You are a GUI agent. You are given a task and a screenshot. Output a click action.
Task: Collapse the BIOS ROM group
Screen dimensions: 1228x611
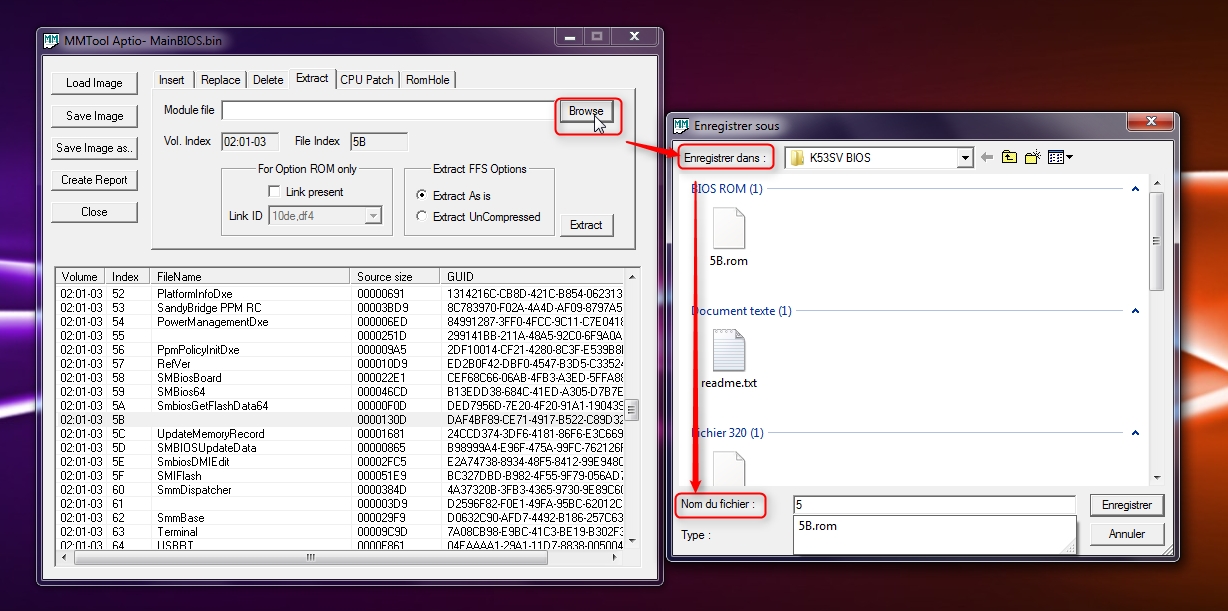[1135, 188]
